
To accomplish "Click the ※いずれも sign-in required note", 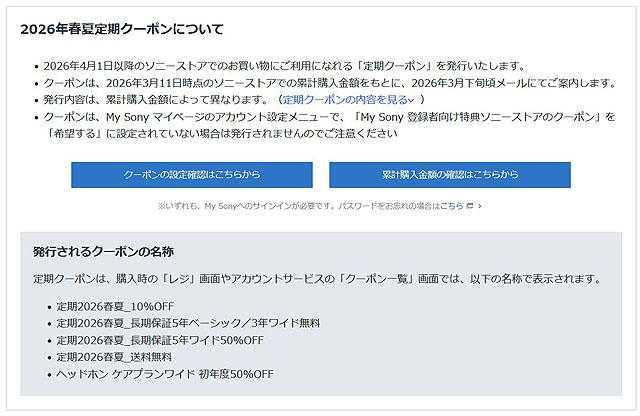I will tap(290, 205).
